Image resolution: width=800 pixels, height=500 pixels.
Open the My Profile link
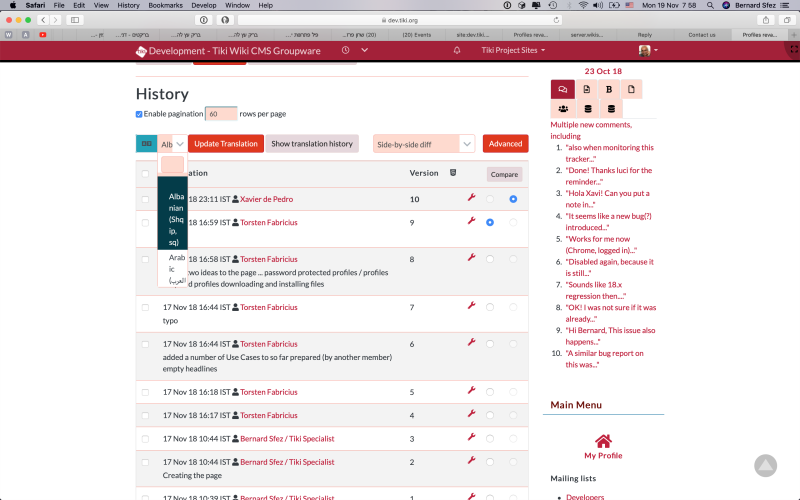pos(603,455)
